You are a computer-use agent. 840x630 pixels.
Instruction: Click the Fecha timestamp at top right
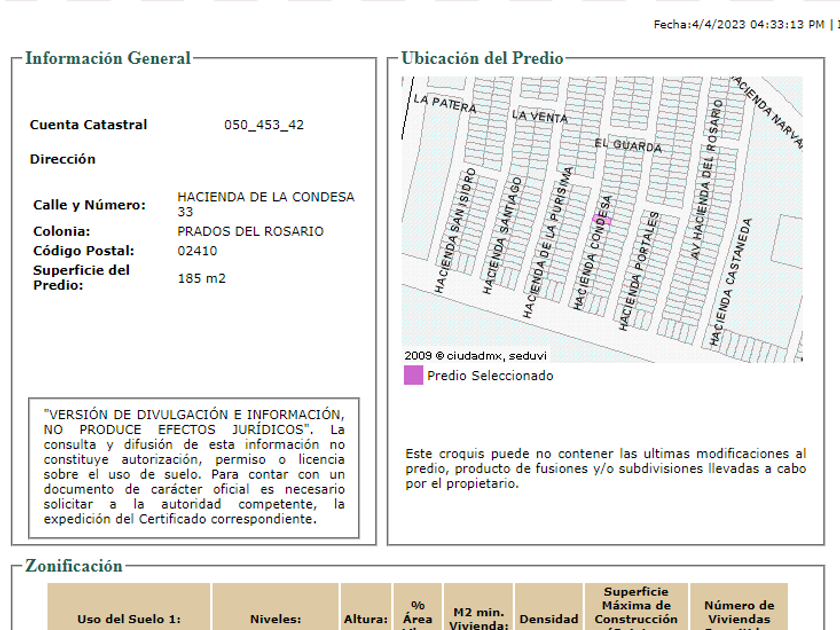[739, 25]
